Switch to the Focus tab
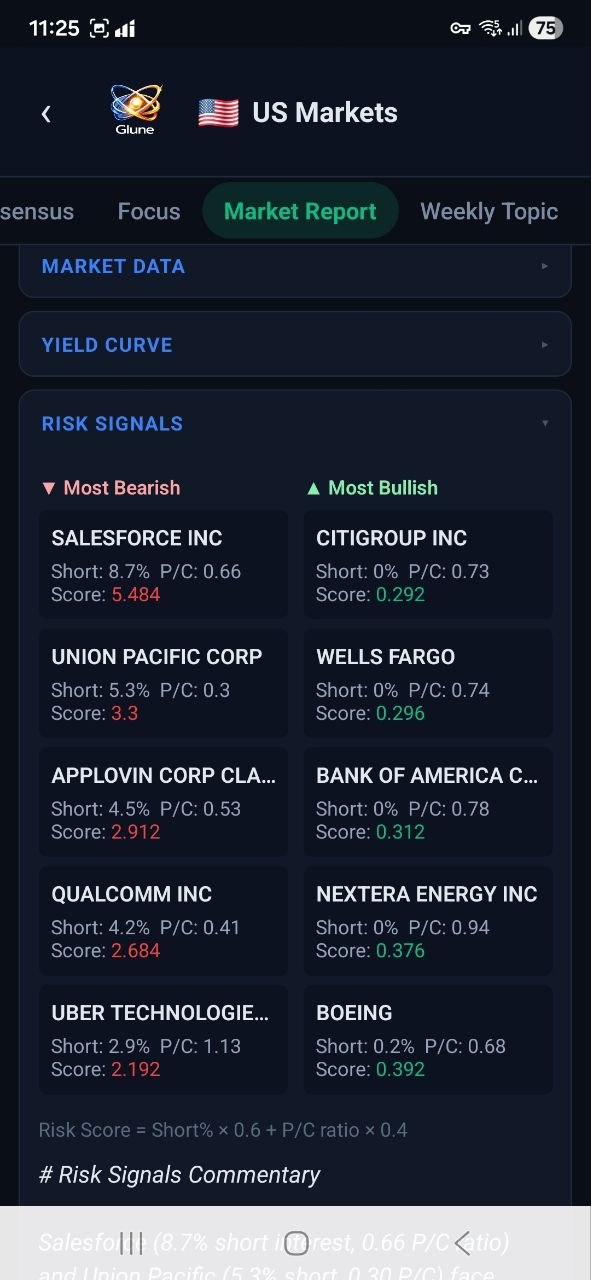The height and width of the screenshot is (1280, 591). pyautogui.click(x=148, y=211)
